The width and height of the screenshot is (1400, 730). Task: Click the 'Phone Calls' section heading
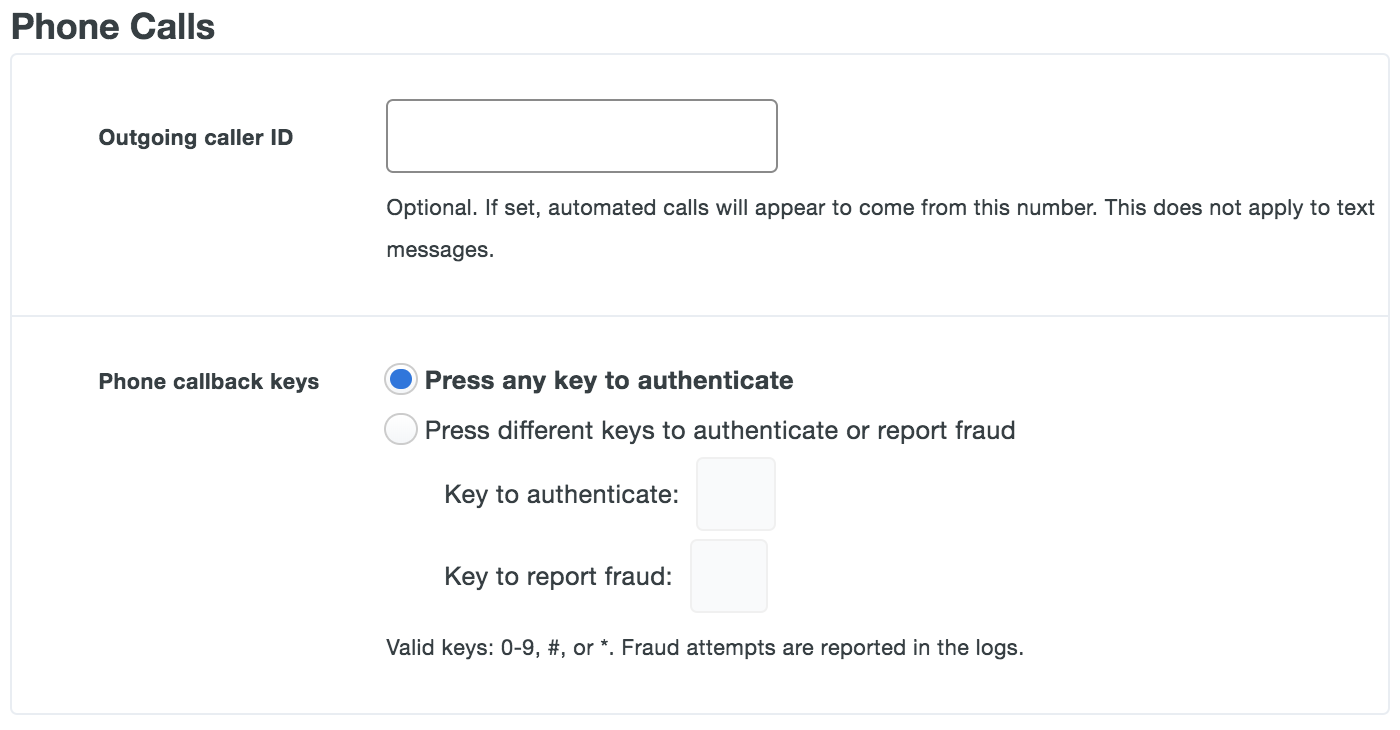tap(113, 26)
